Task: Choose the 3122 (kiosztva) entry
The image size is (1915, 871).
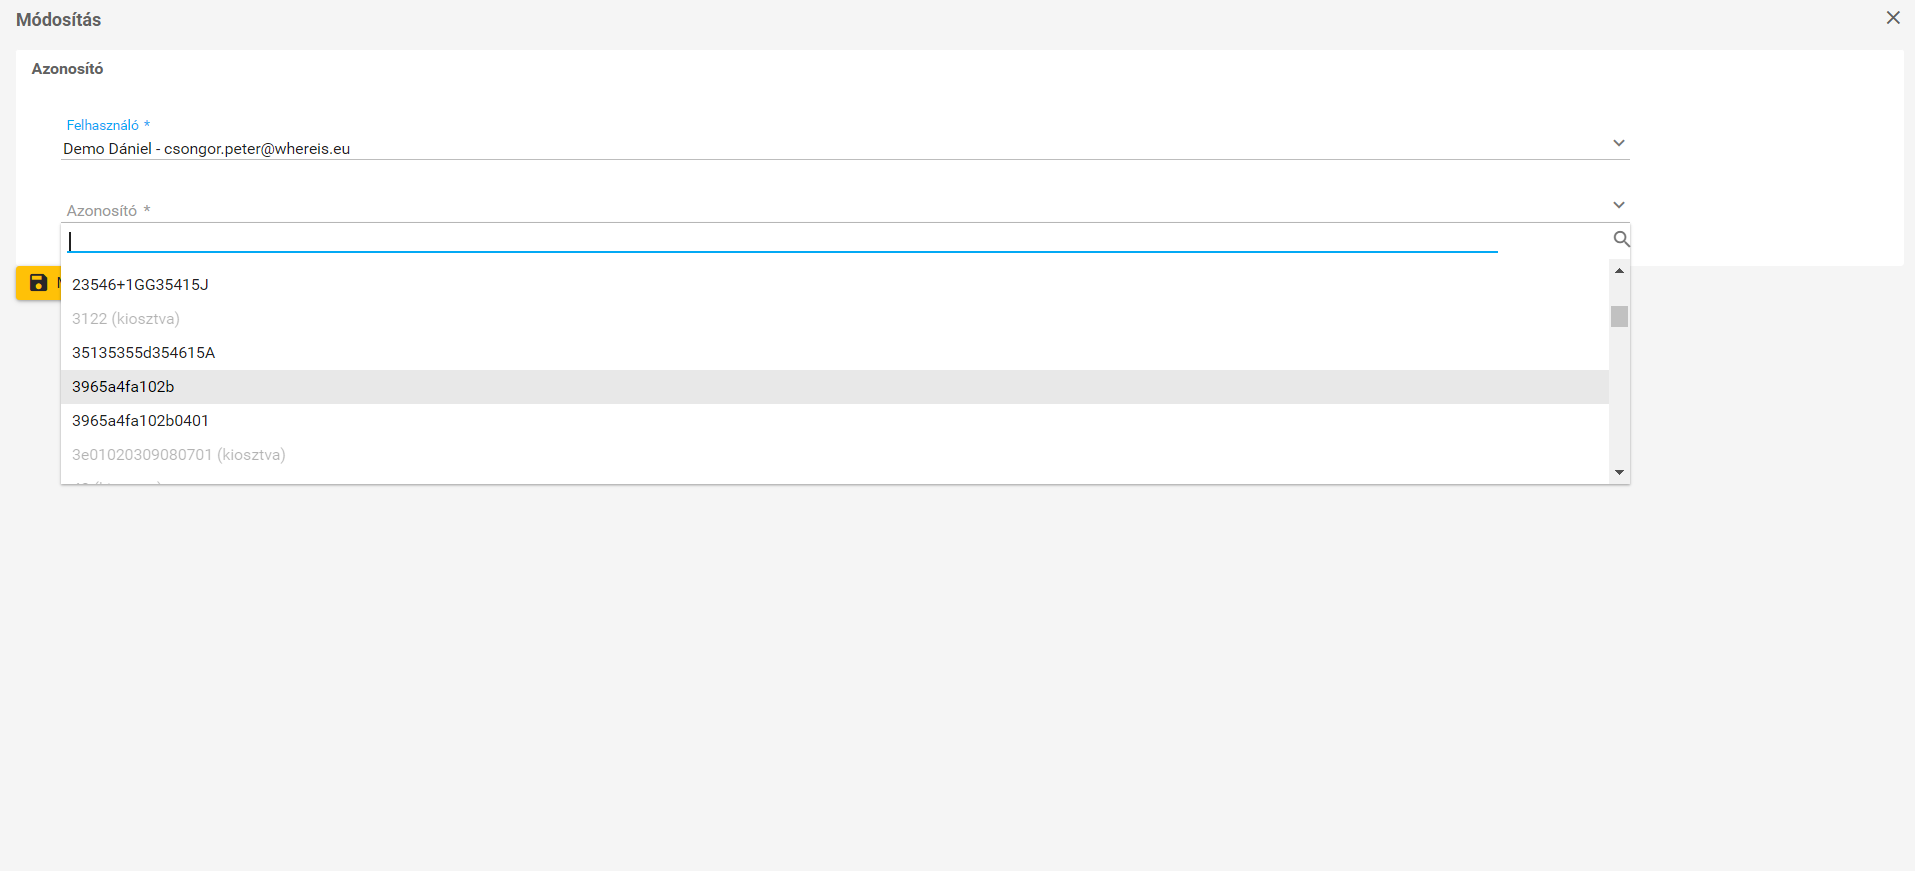Action: click(126, 319)
